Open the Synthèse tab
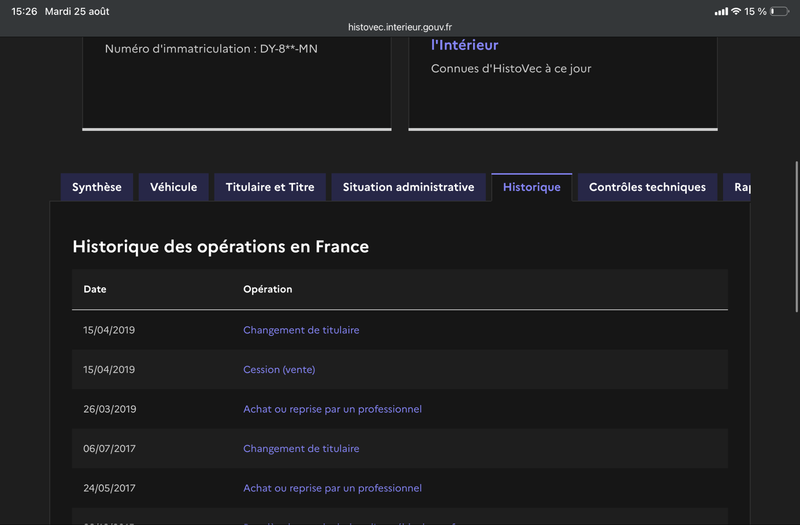The width and height of the screenshot is (800, 525). 97,187
